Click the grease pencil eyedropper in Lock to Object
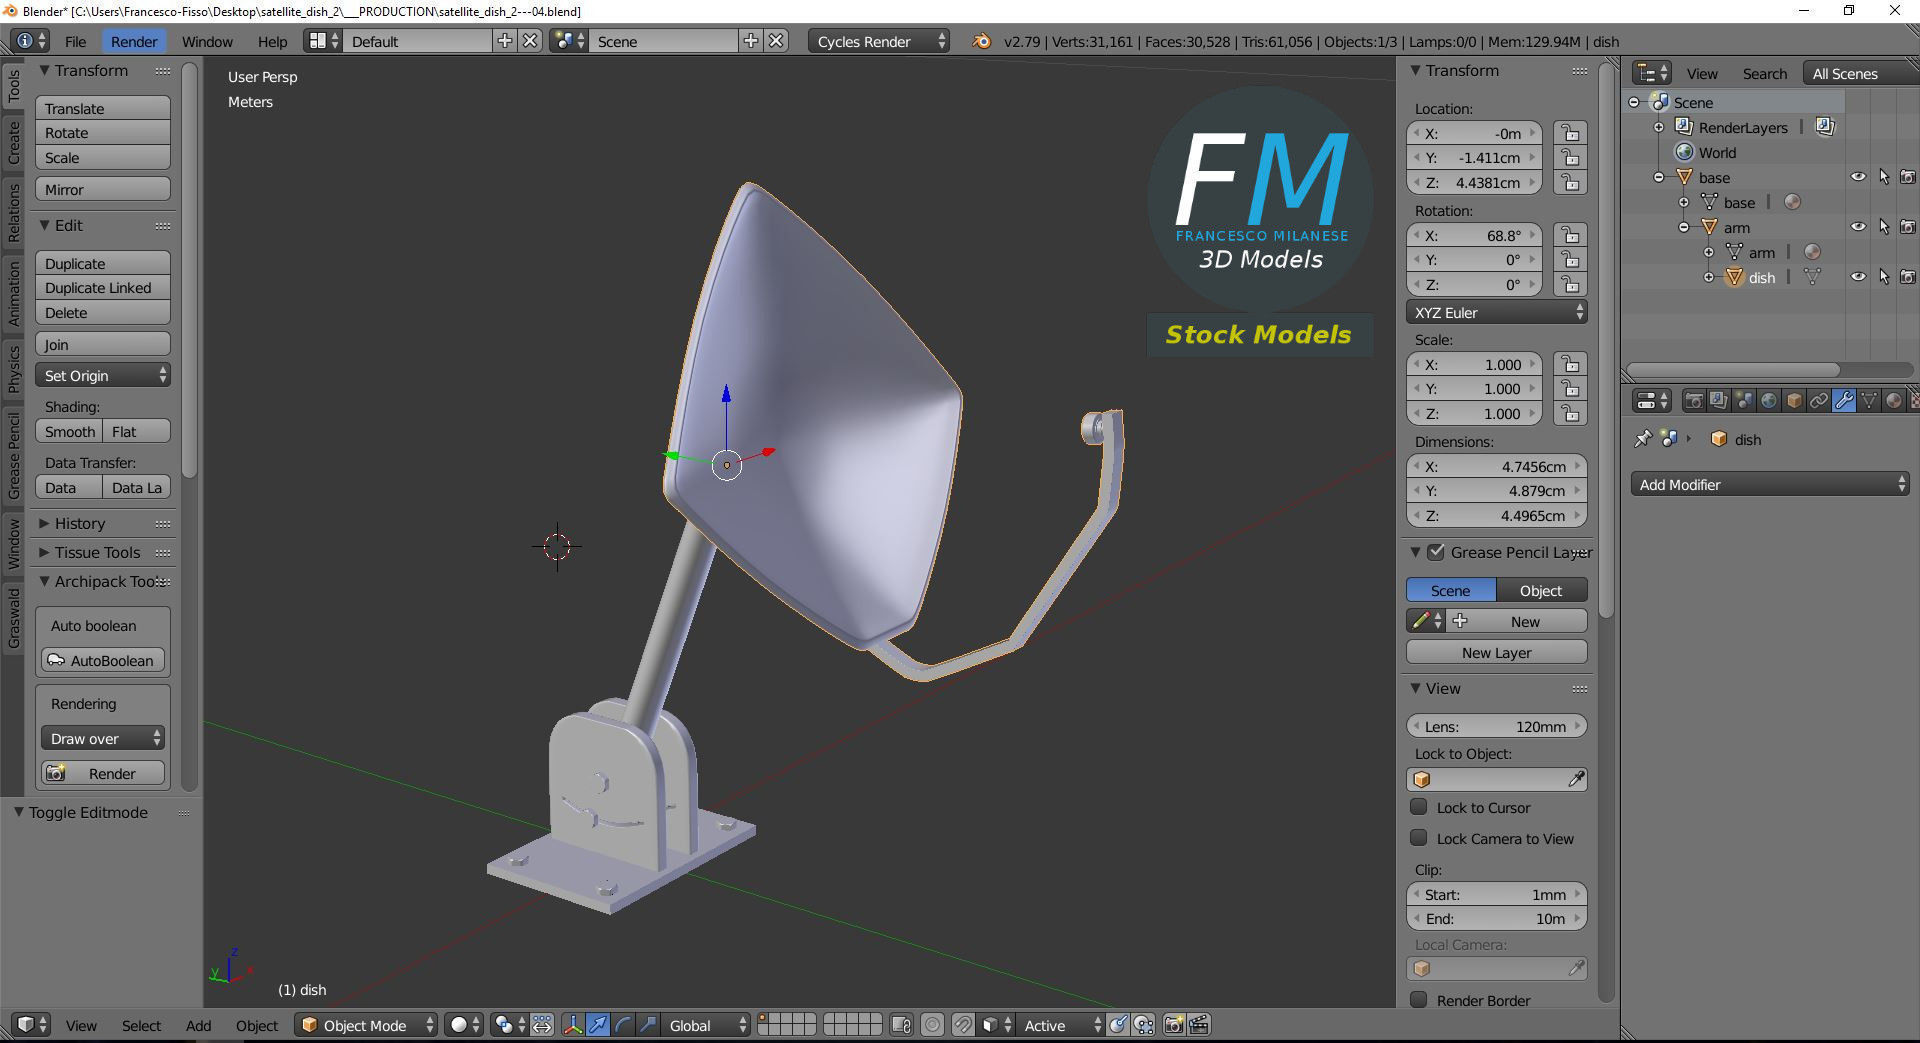Viewport: 1920px width, 1043px height. [1576, 779]
